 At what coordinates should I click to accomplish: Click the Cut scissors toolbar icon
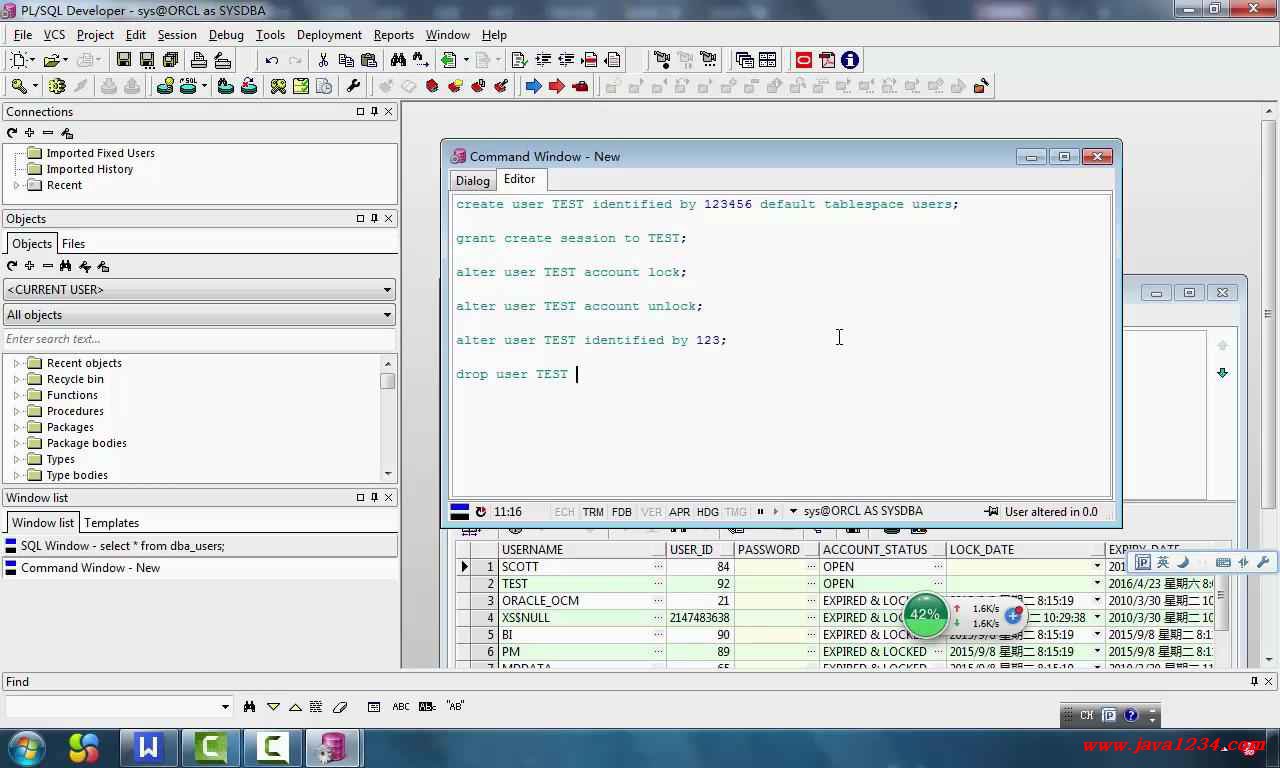coord(323,60)
